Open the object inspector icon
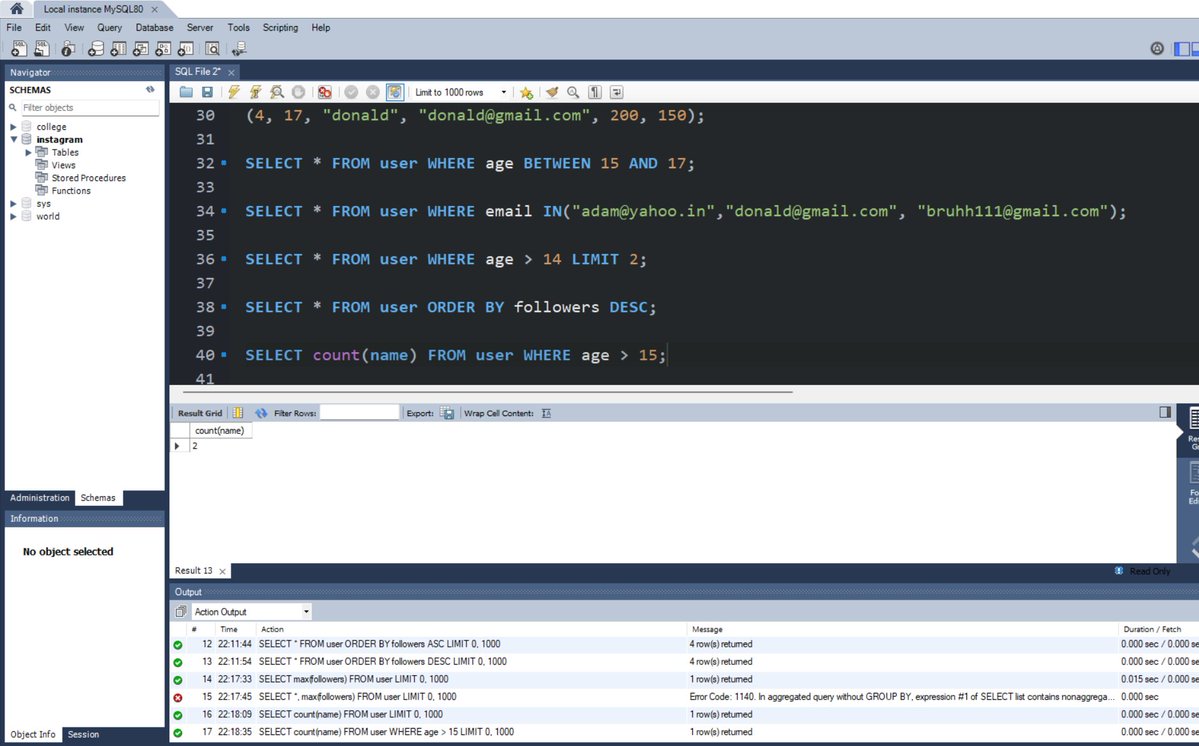Image resolution: width=1199 pixels, height=746 pixels. (68, 49)
